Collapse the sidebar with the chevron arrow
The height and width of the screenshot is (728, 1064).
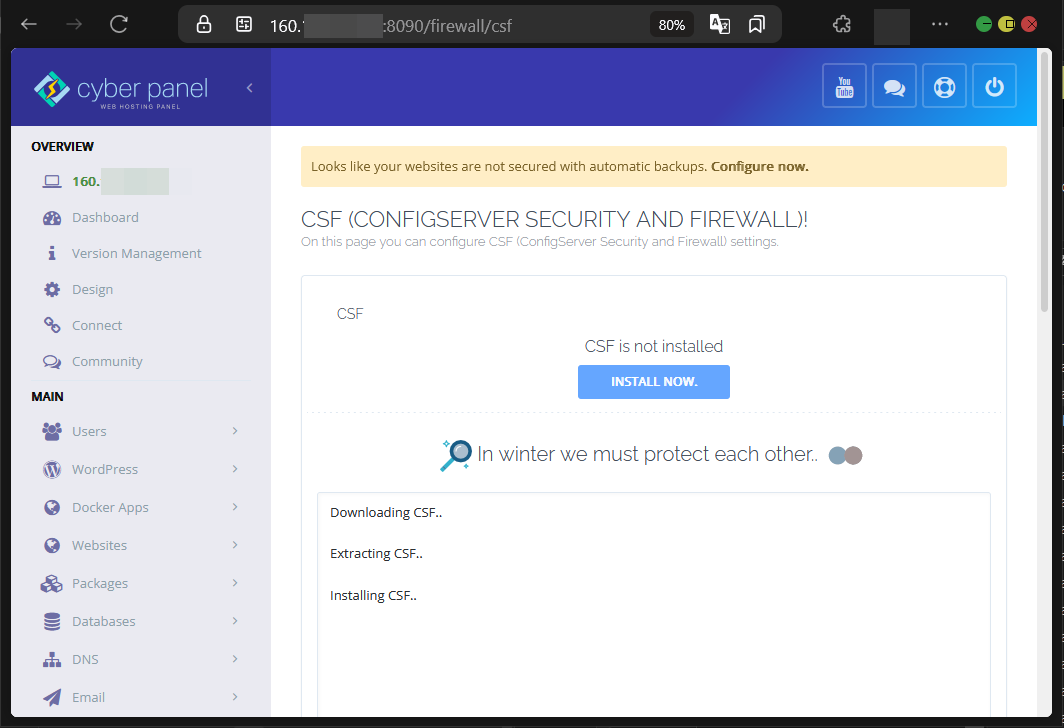pos(250,88)
